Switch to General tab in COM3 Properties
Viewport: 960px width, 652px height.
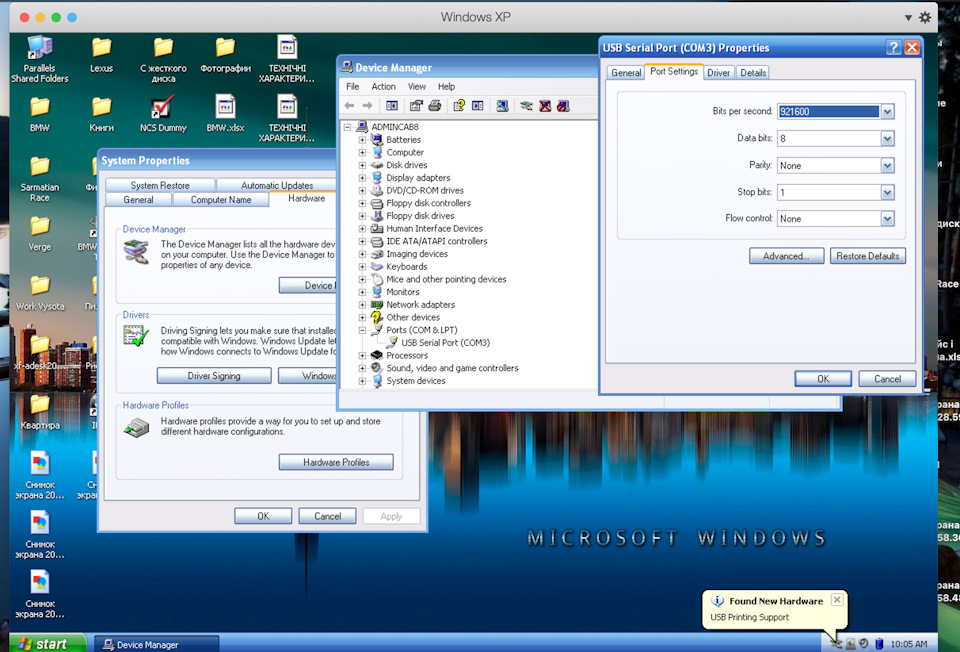pyautogui.click(x=626, y=72)
